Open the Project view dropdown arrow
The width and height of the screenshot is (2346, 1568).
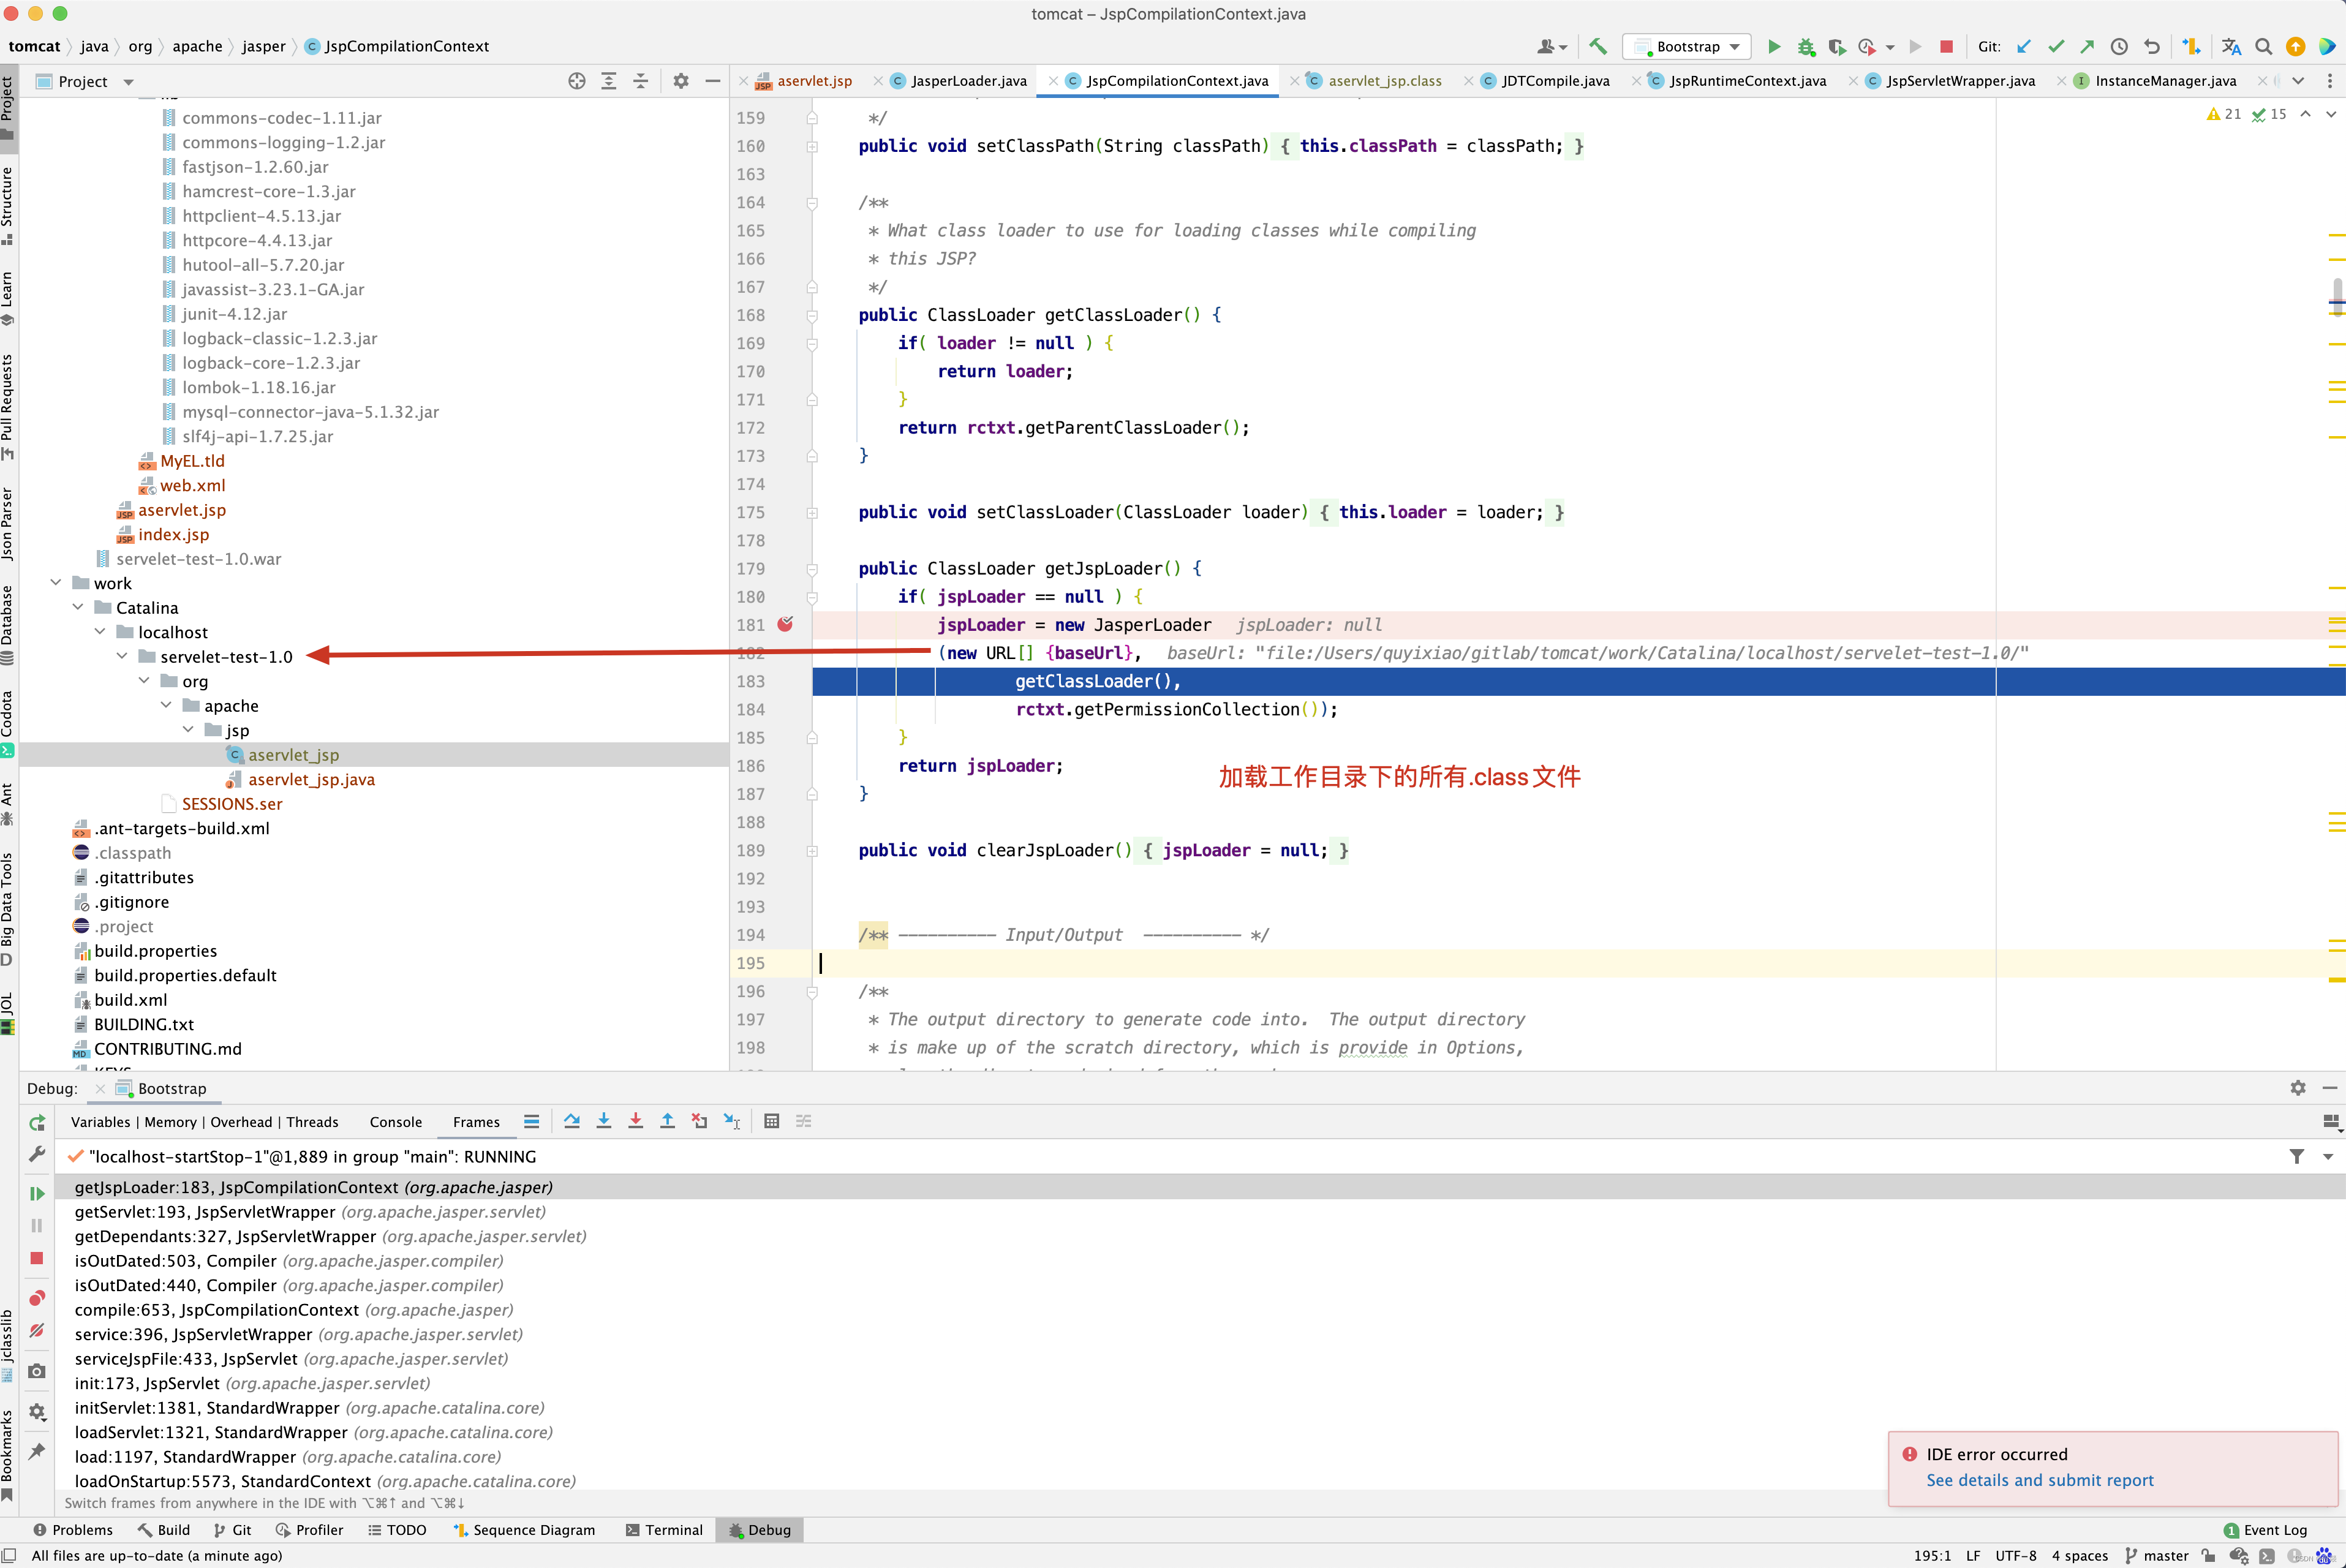pos(128,82)
